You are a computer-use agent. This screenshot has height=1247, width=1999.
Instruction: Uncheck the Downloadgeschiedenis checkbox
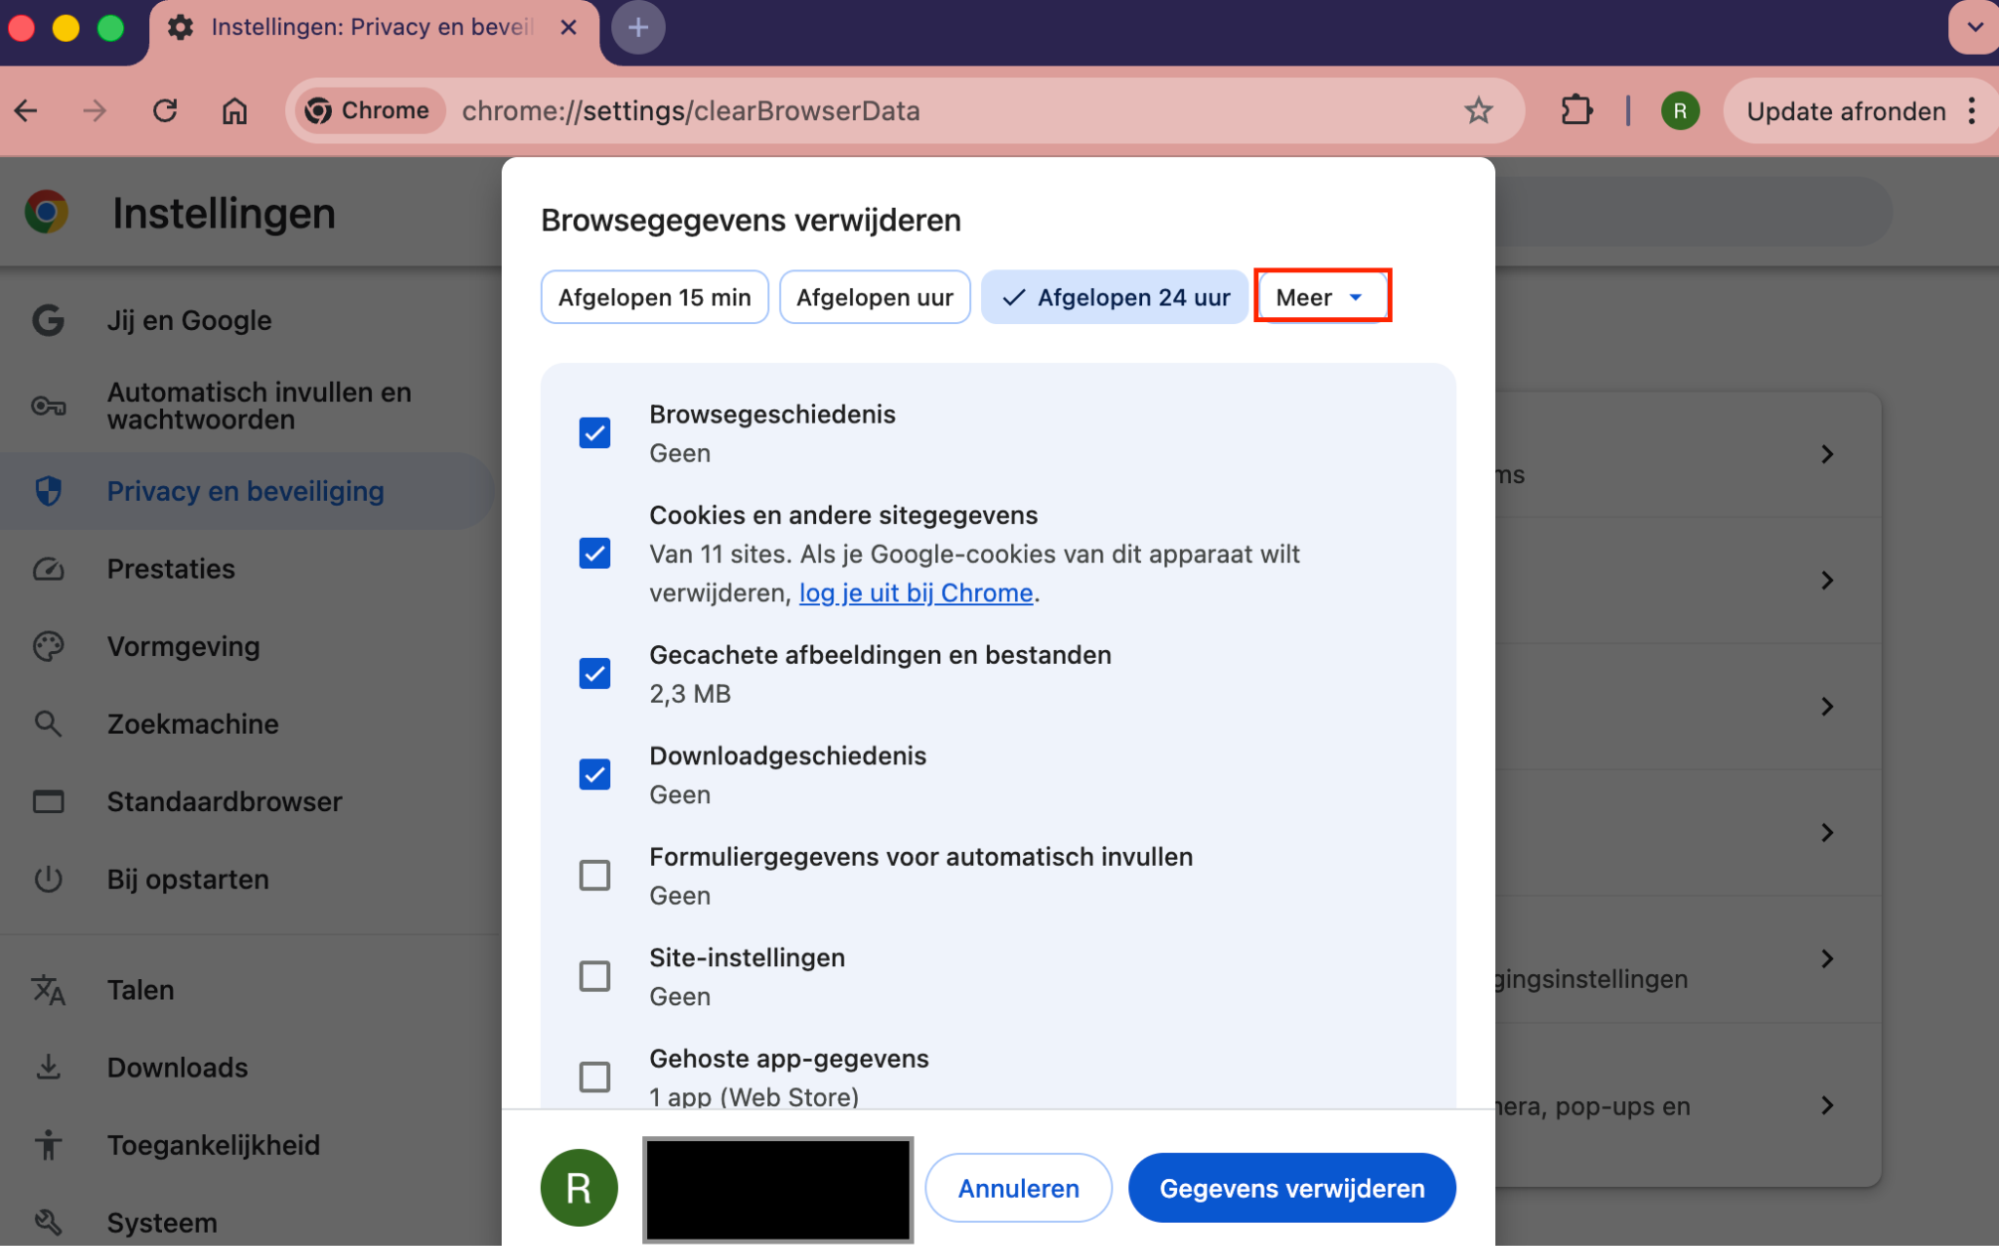(x=595, y=774)
